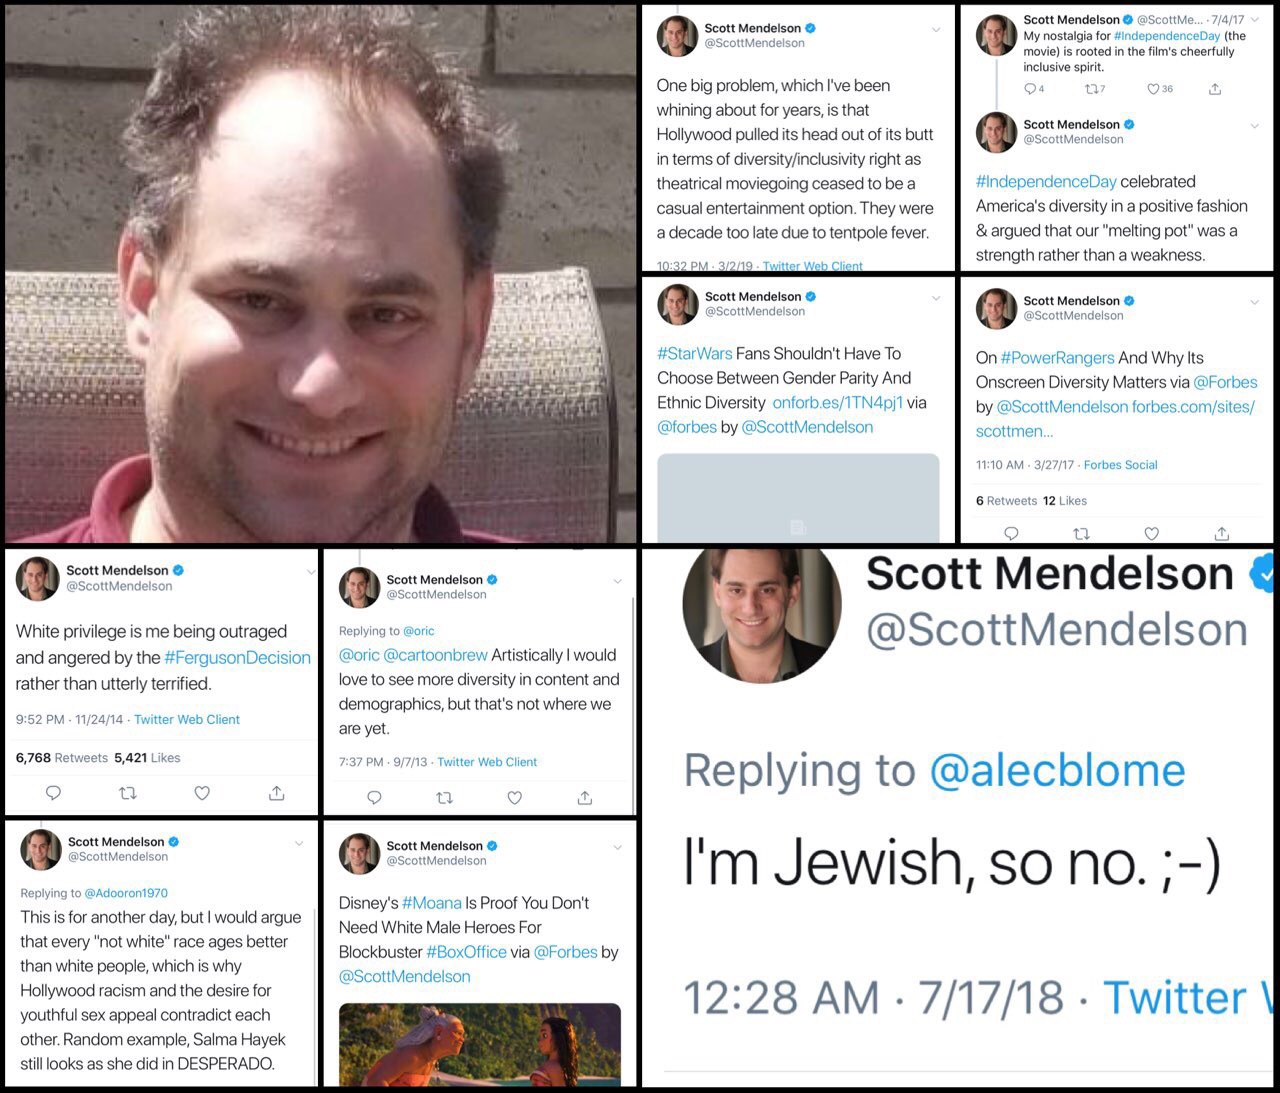Like the @oric diversity tweet
The image size is (1280, 1093).
pos(515,797)
